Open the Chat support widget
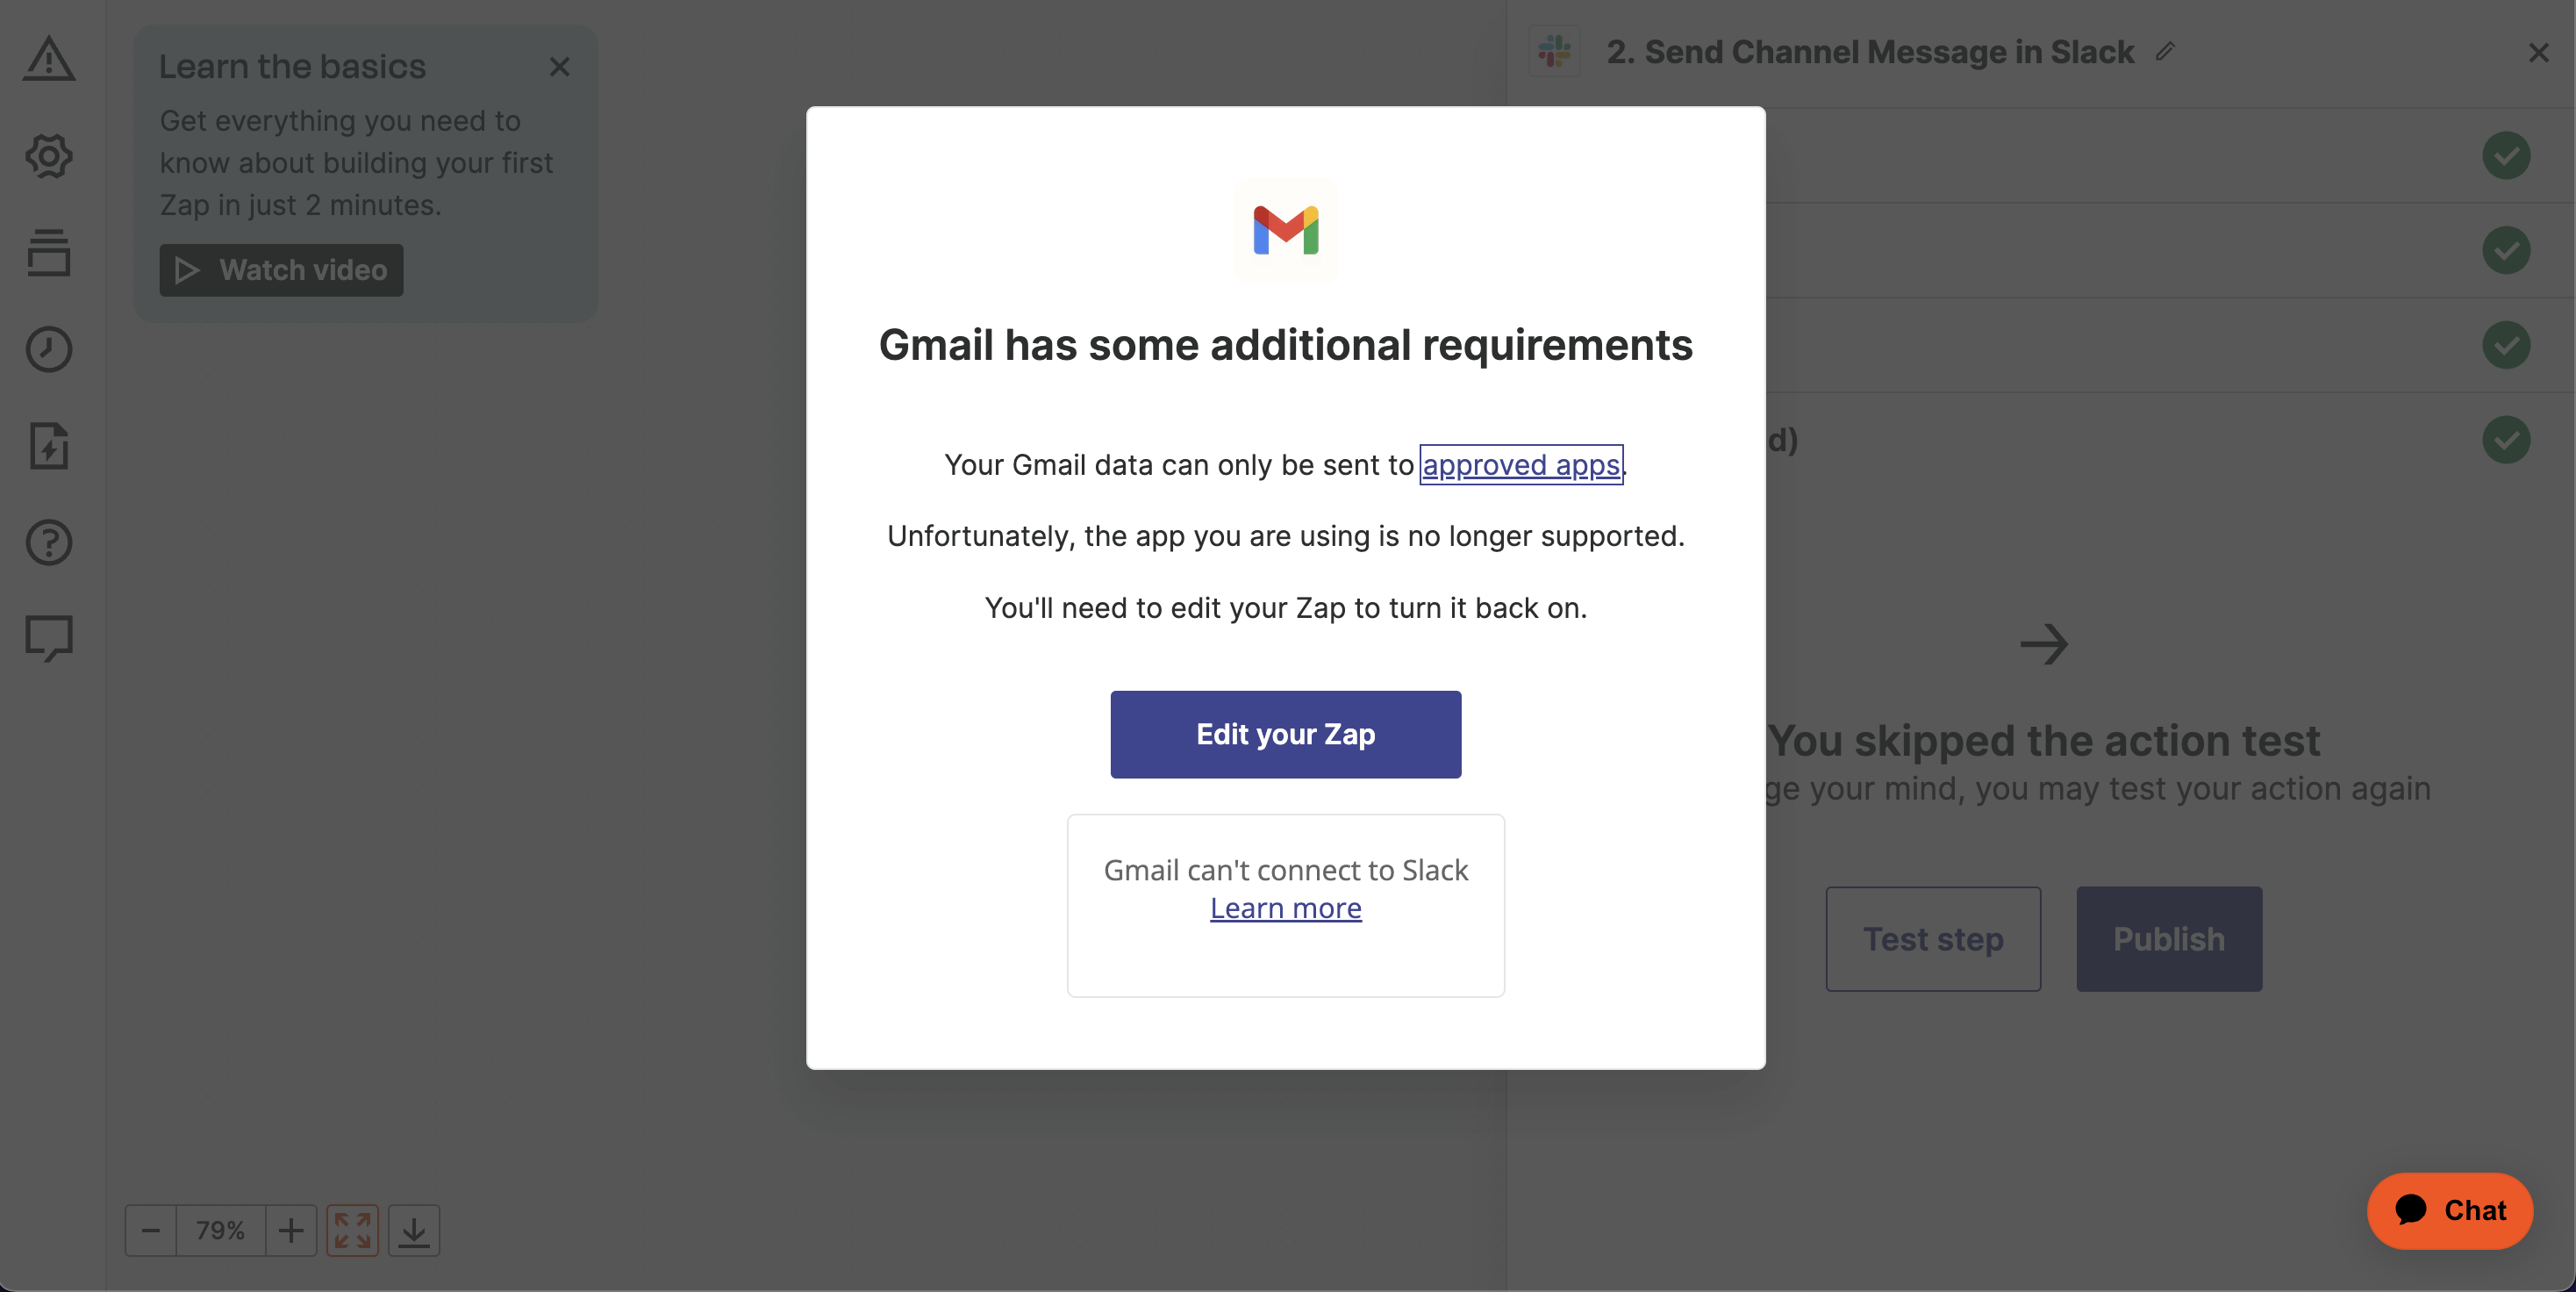The image size is (2576, 1292). [x=2449, y=1210]
